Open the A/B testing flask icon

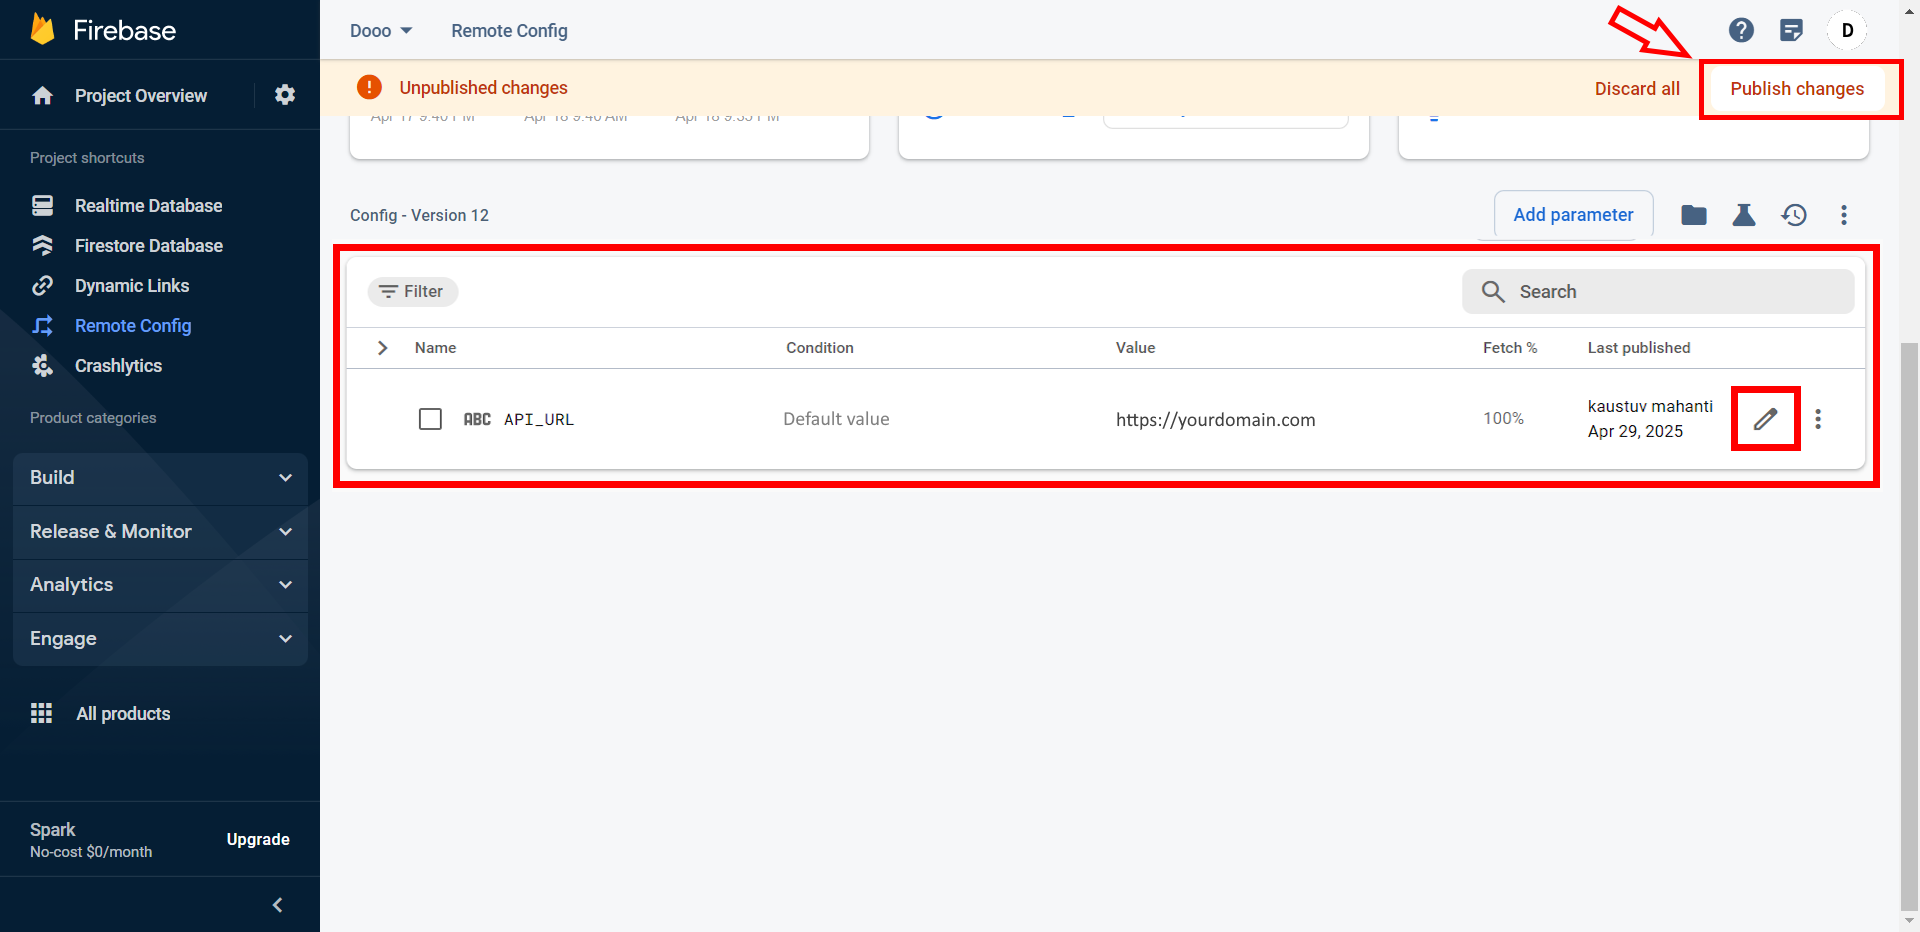(1744, 215)
